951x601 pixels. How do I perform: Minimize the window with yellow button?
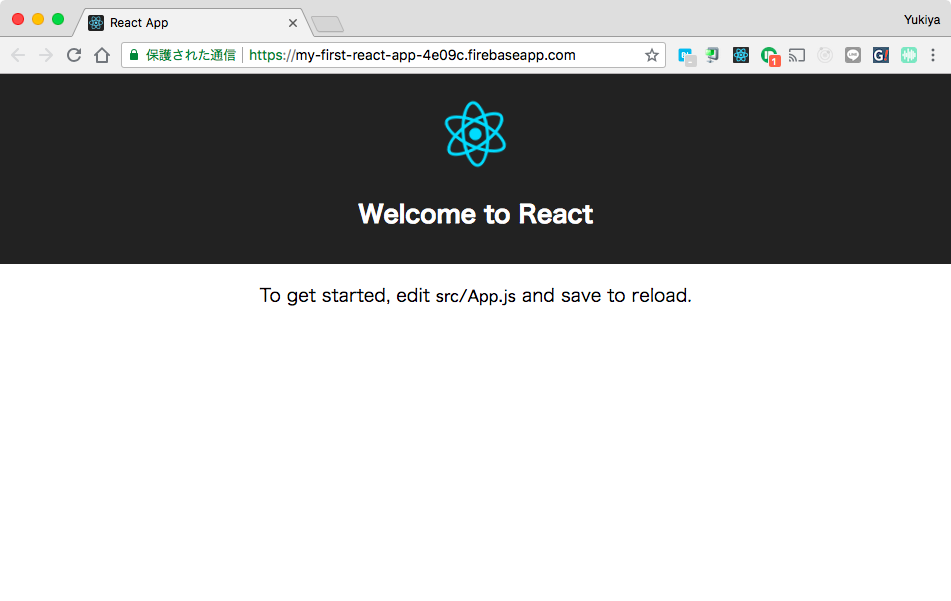point(38,19)
